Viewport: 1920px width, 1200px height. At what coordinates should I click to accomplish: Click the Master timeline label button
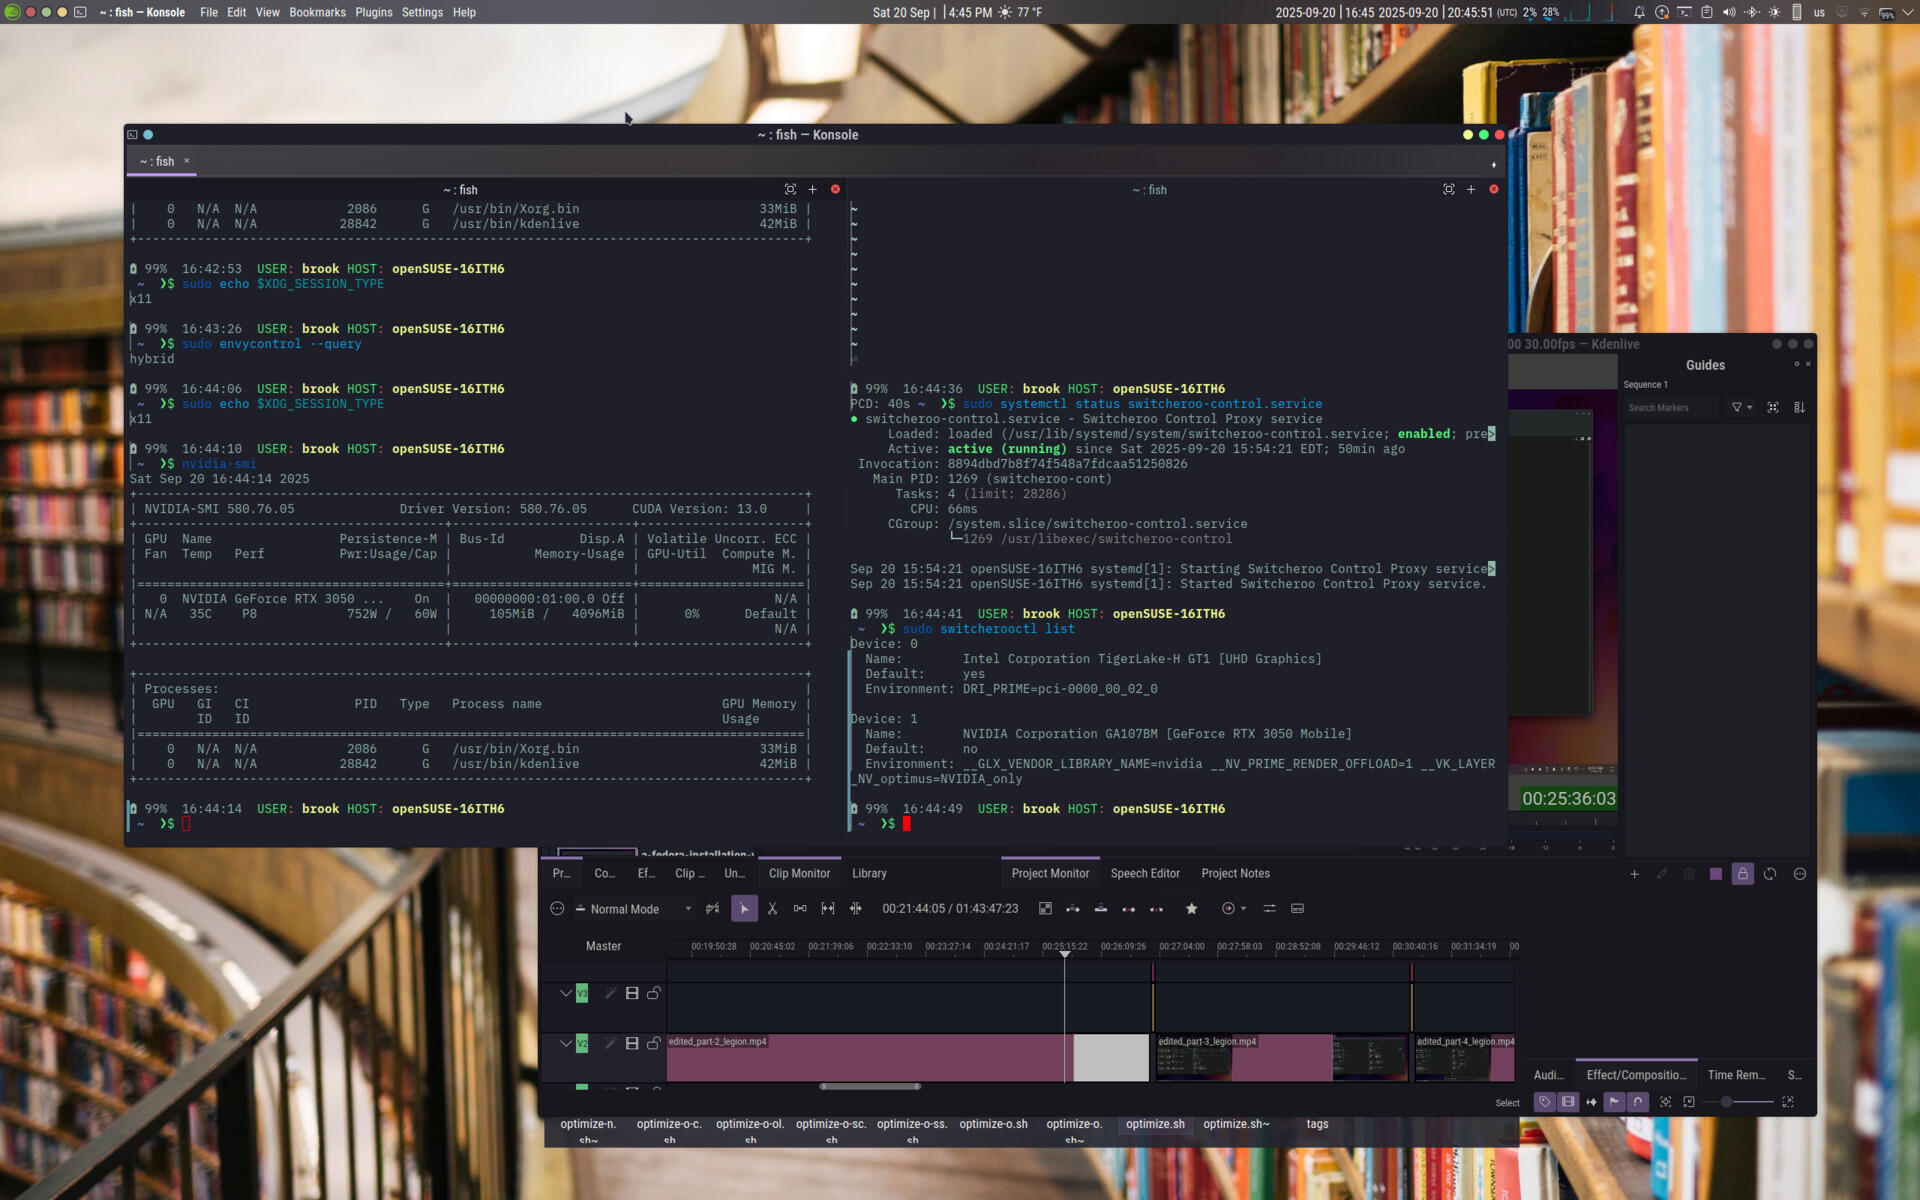point(603,946)
